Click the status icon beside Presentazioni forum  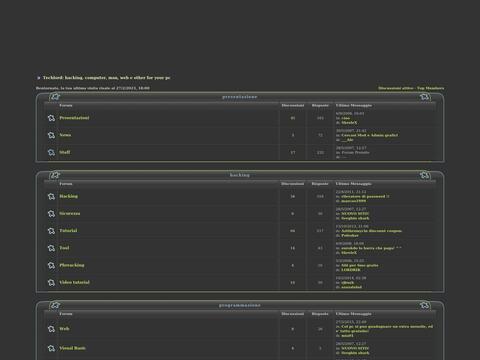point(51,118)
